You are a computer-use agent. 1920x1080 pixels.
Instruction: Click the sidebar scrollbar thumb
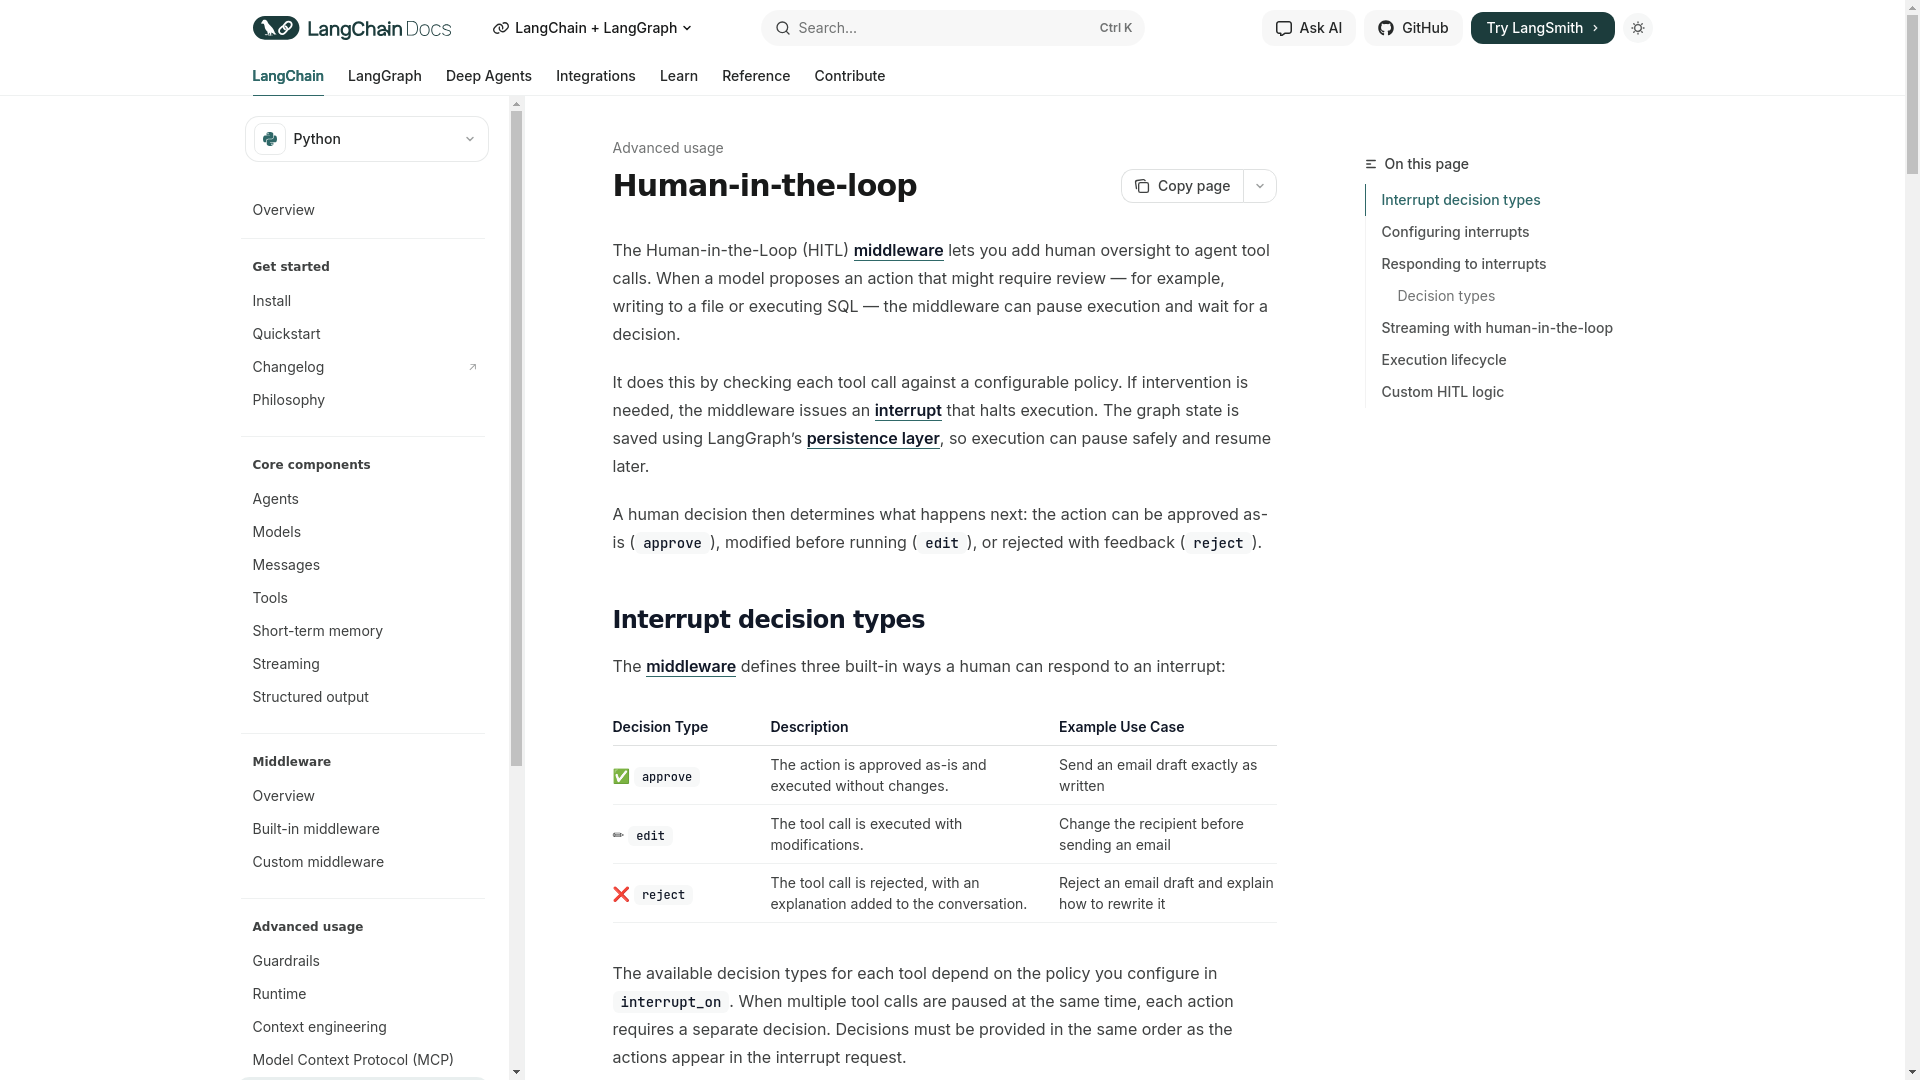[516, 439]
